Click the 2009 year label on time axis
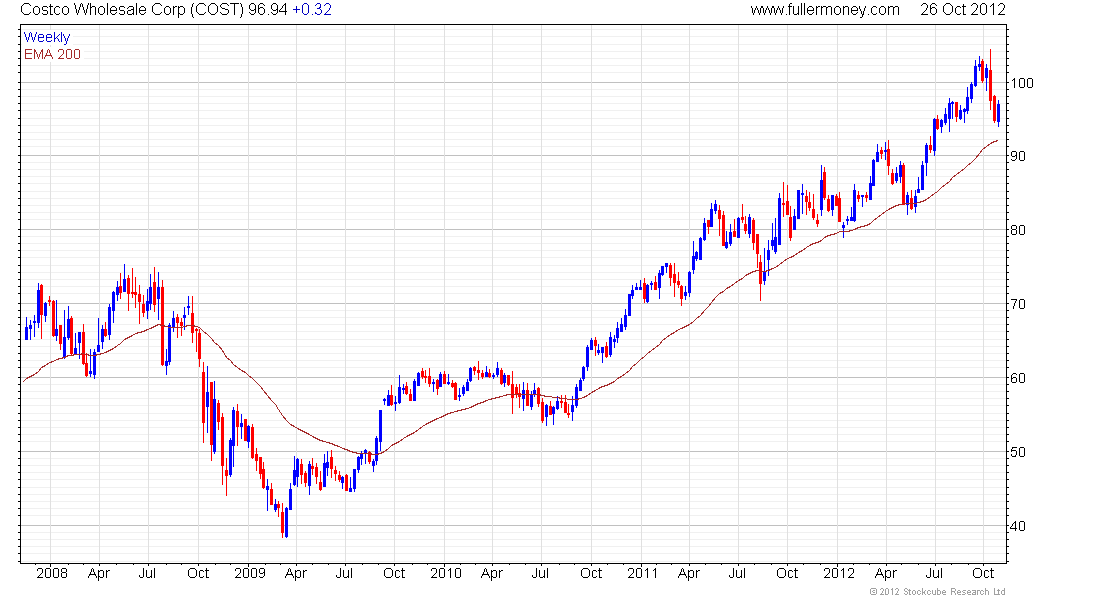 (250, 573)
